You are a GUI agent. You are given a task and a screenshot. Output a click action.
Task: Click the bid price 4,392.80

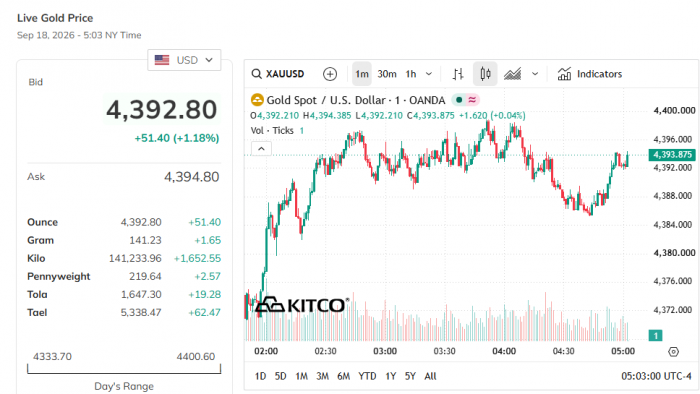[161, 109]
